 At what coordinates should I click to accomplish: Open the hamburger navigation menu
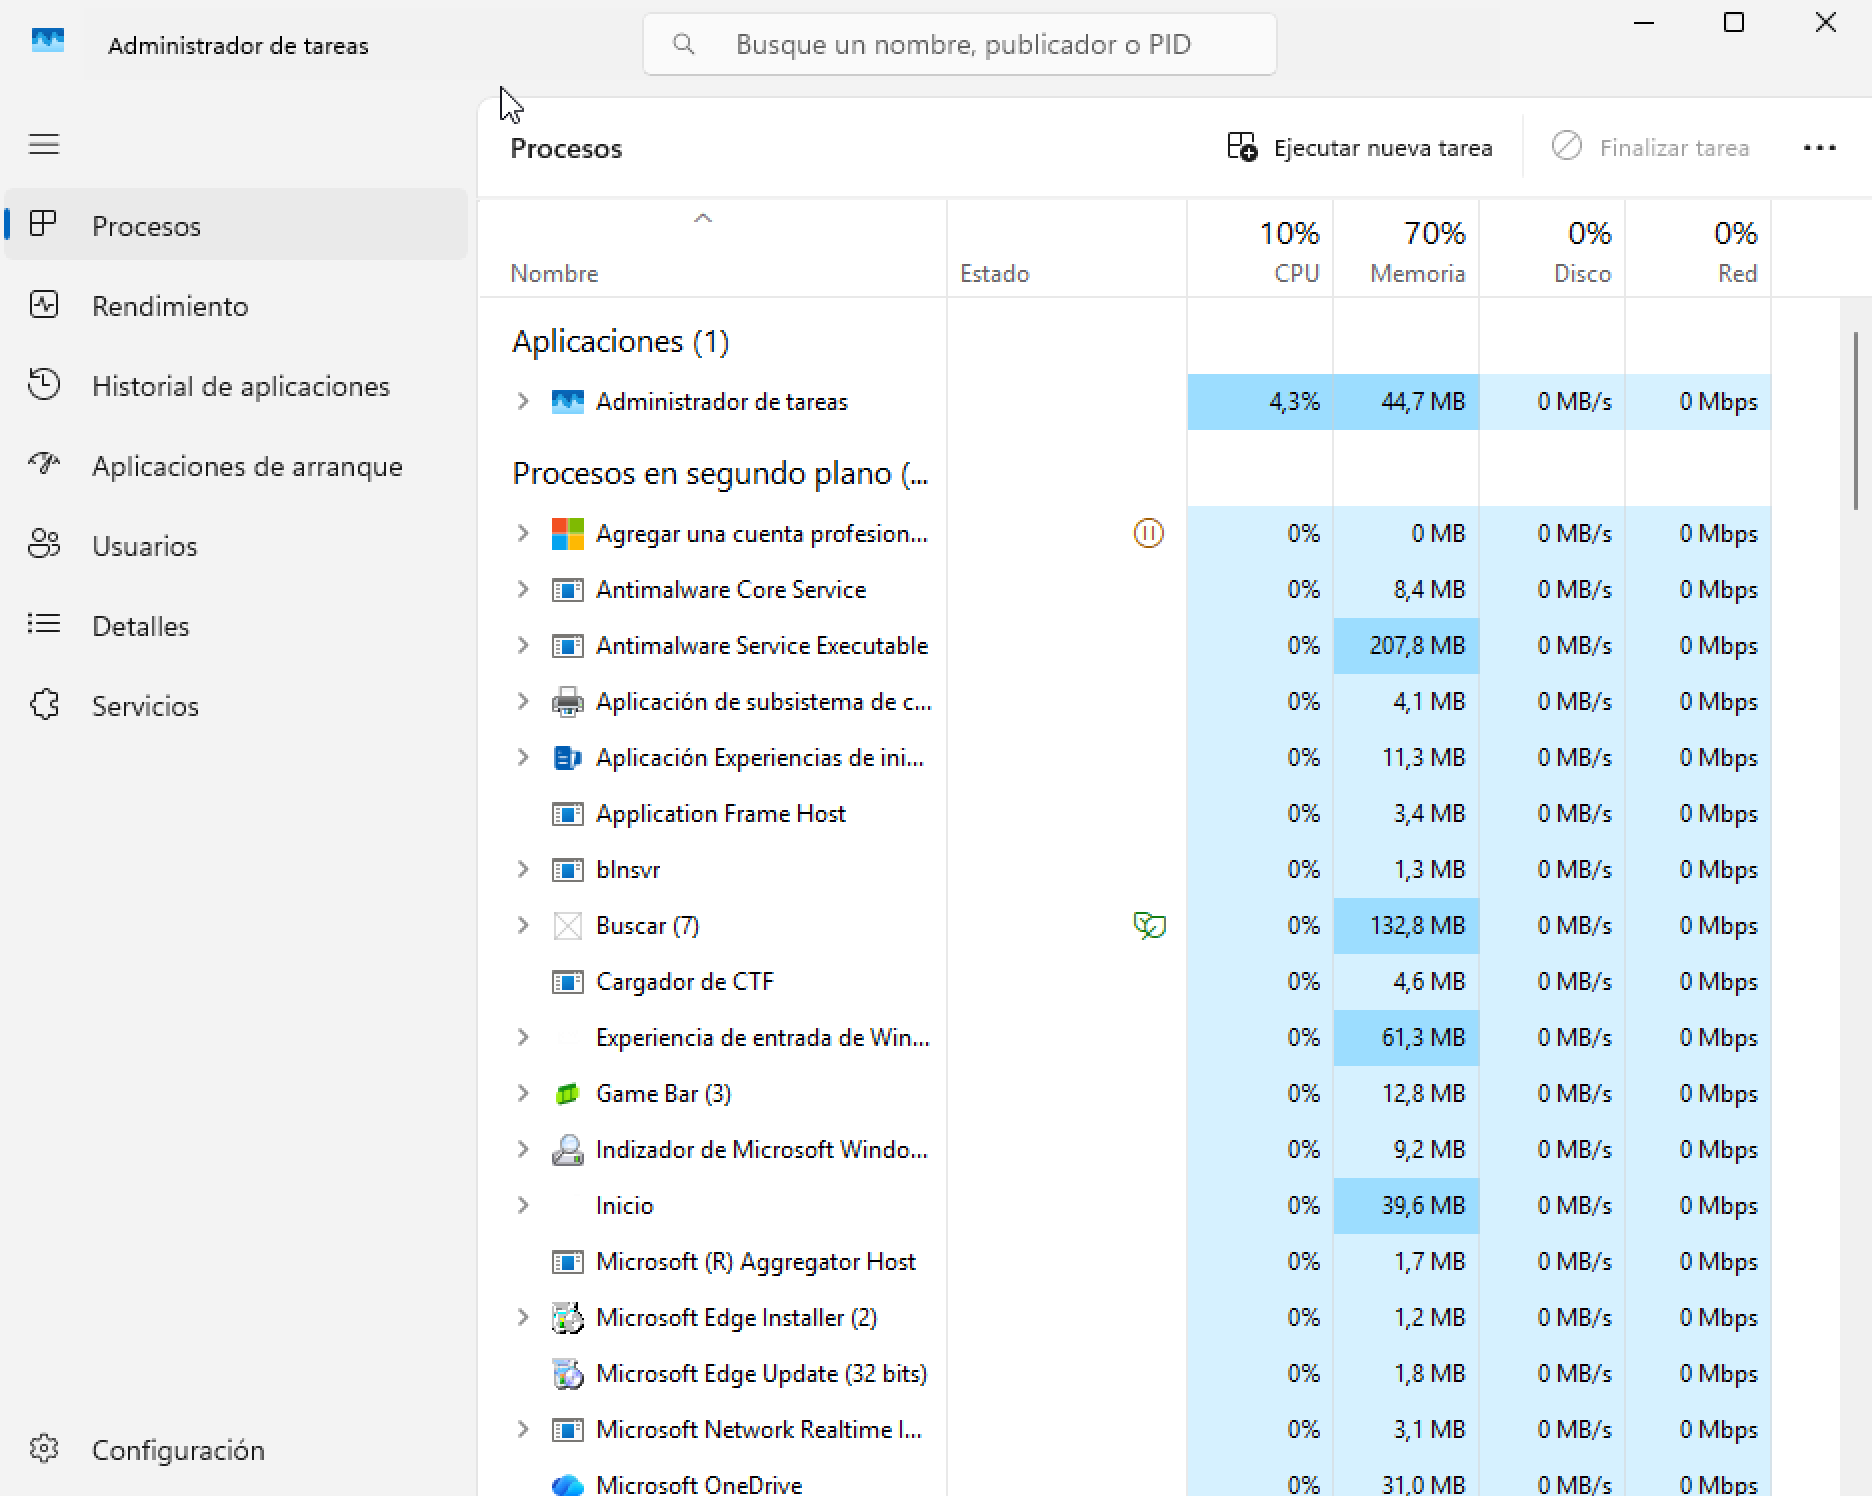(44, 145)
